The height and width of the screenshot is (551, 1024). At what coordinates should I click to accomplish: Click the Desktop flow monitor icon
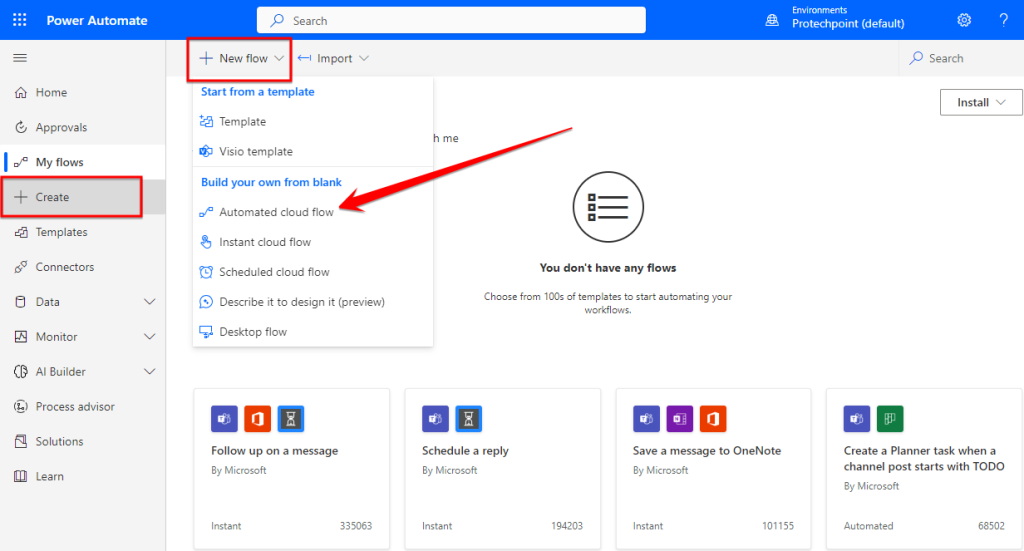(206, 332)
